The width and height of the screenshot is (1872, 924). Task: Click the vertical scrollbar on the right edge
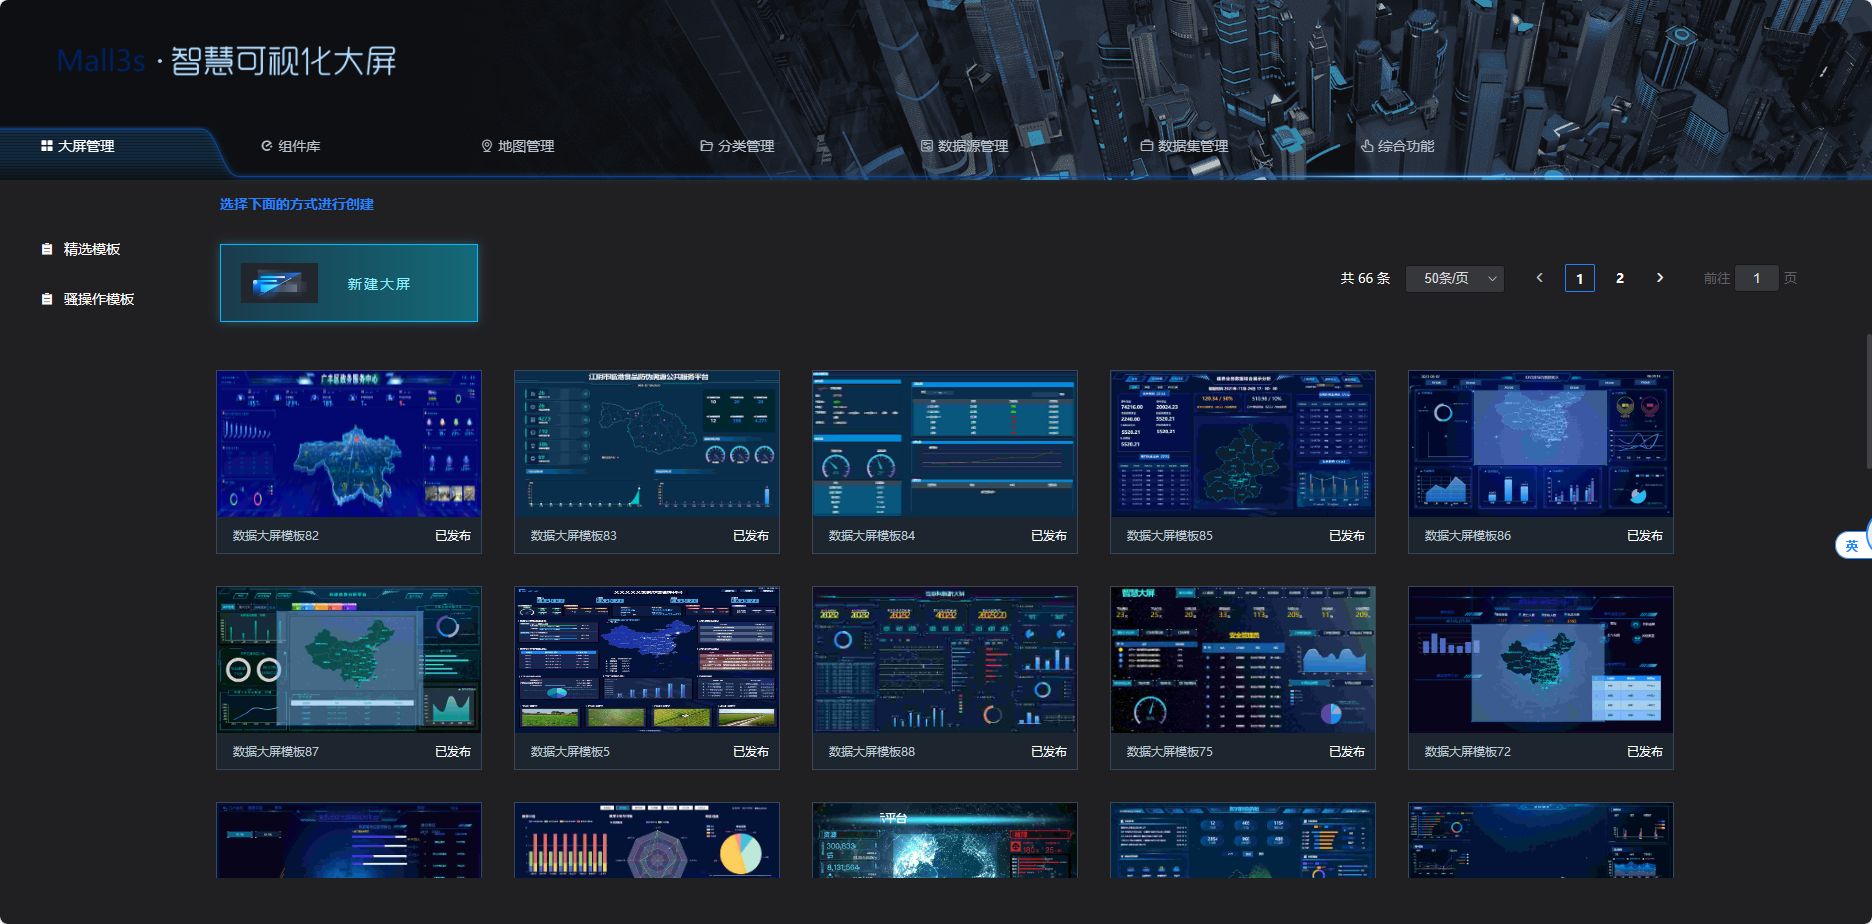click(1869, 400)
